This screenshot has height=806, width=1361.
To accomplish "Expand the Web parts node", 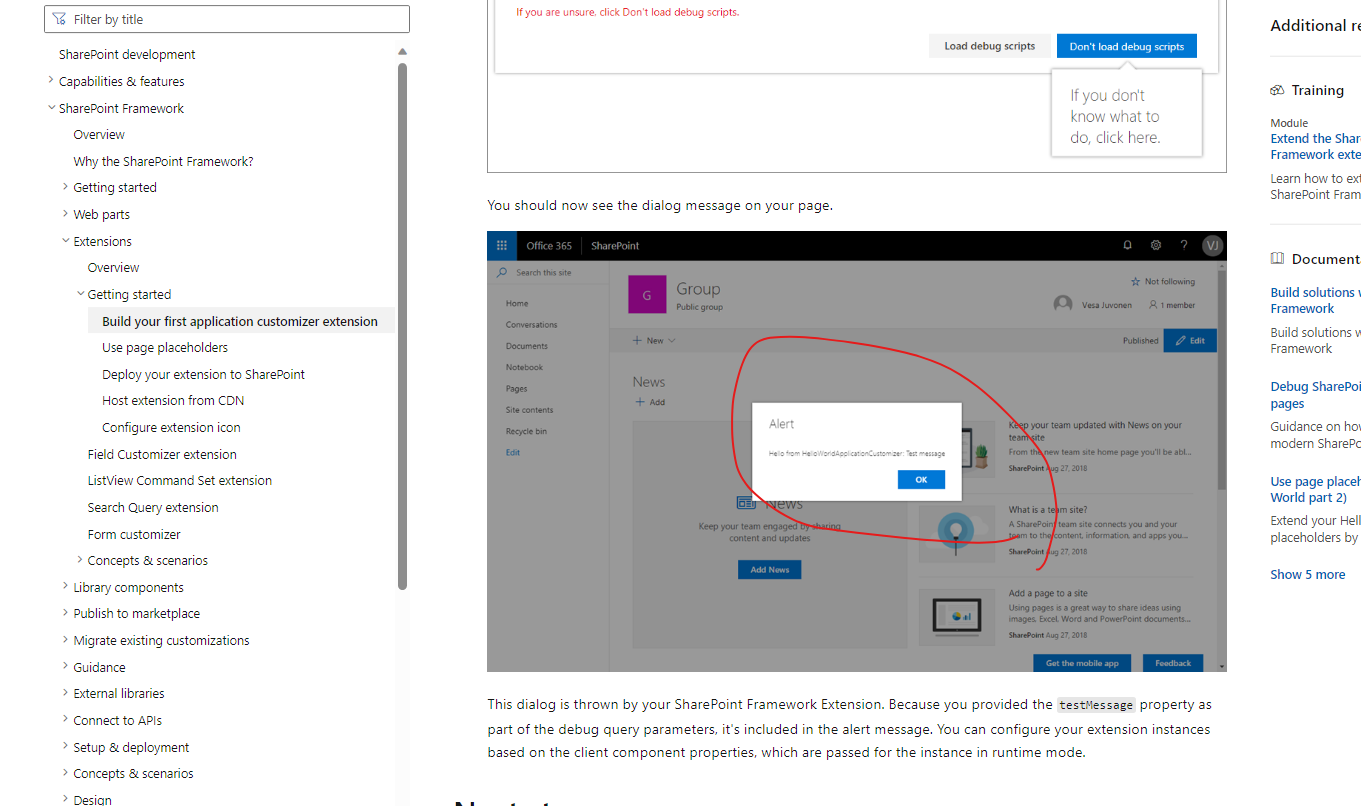I will click(x=66, y=214).
